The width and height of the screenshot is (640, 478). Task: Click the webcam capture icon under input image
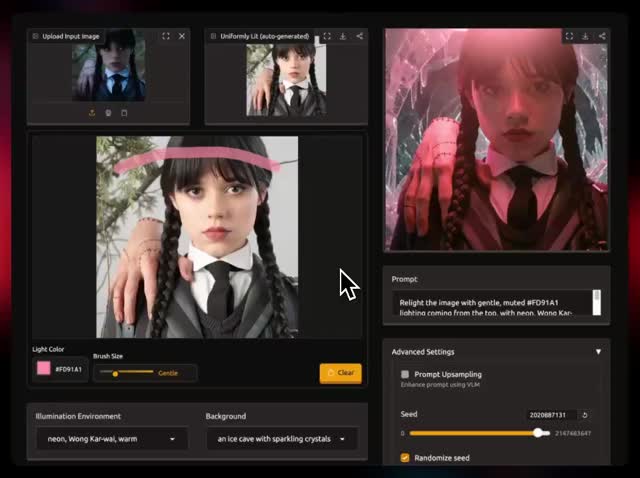pyautogui.click(x=108, y=113)
